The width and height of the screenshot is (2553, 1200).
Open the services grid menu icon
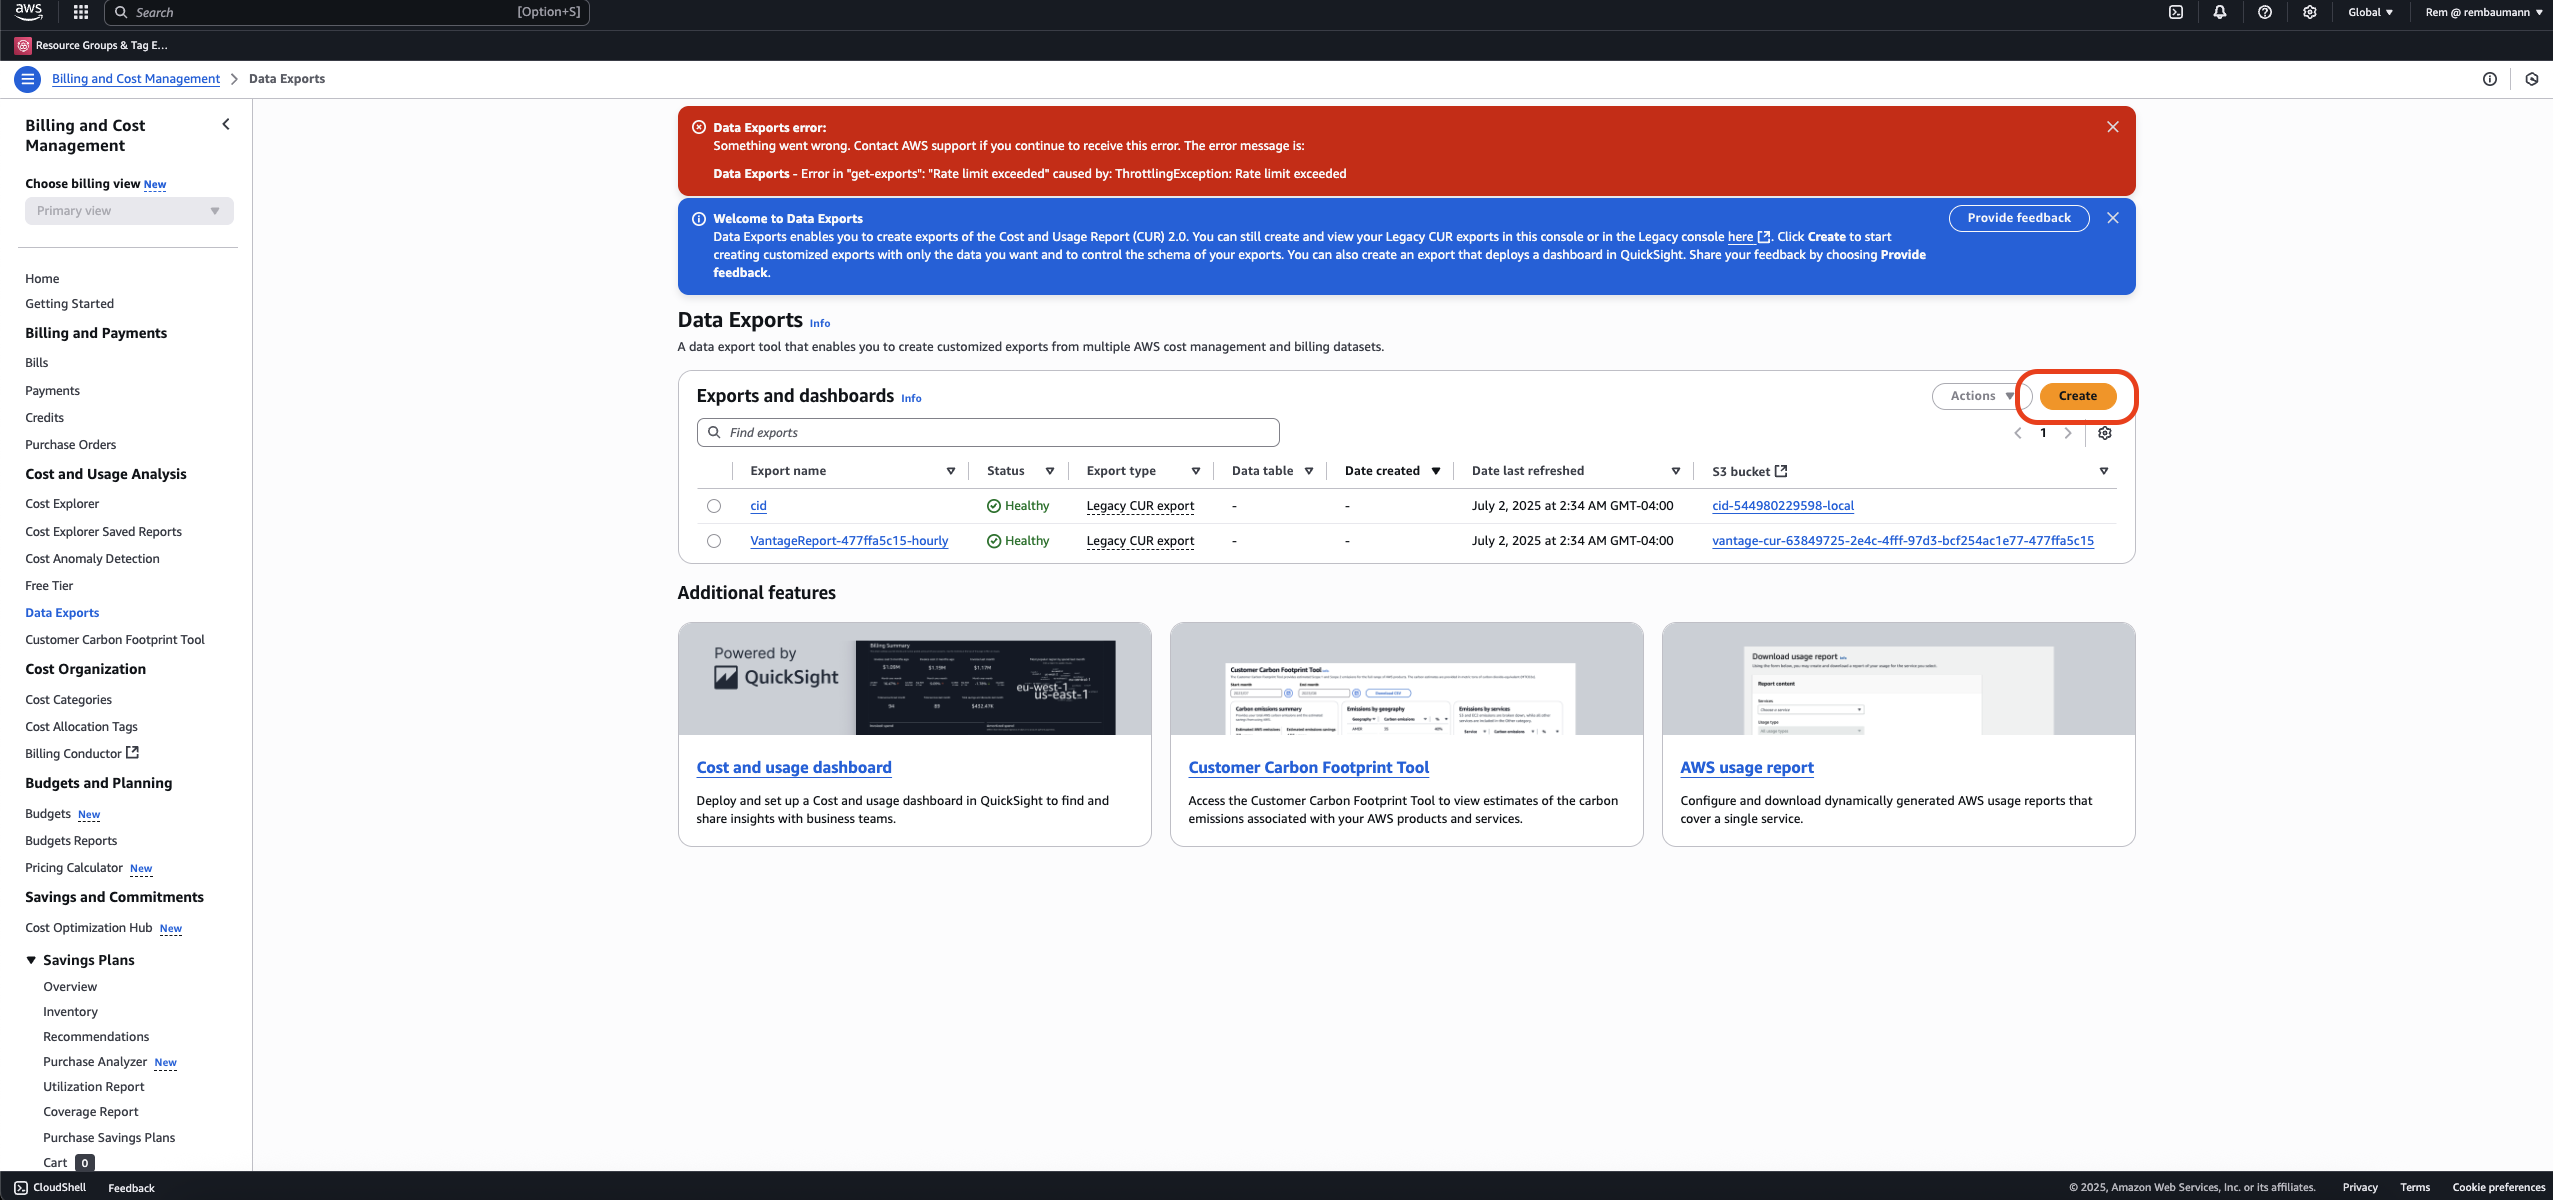(81, 12)
